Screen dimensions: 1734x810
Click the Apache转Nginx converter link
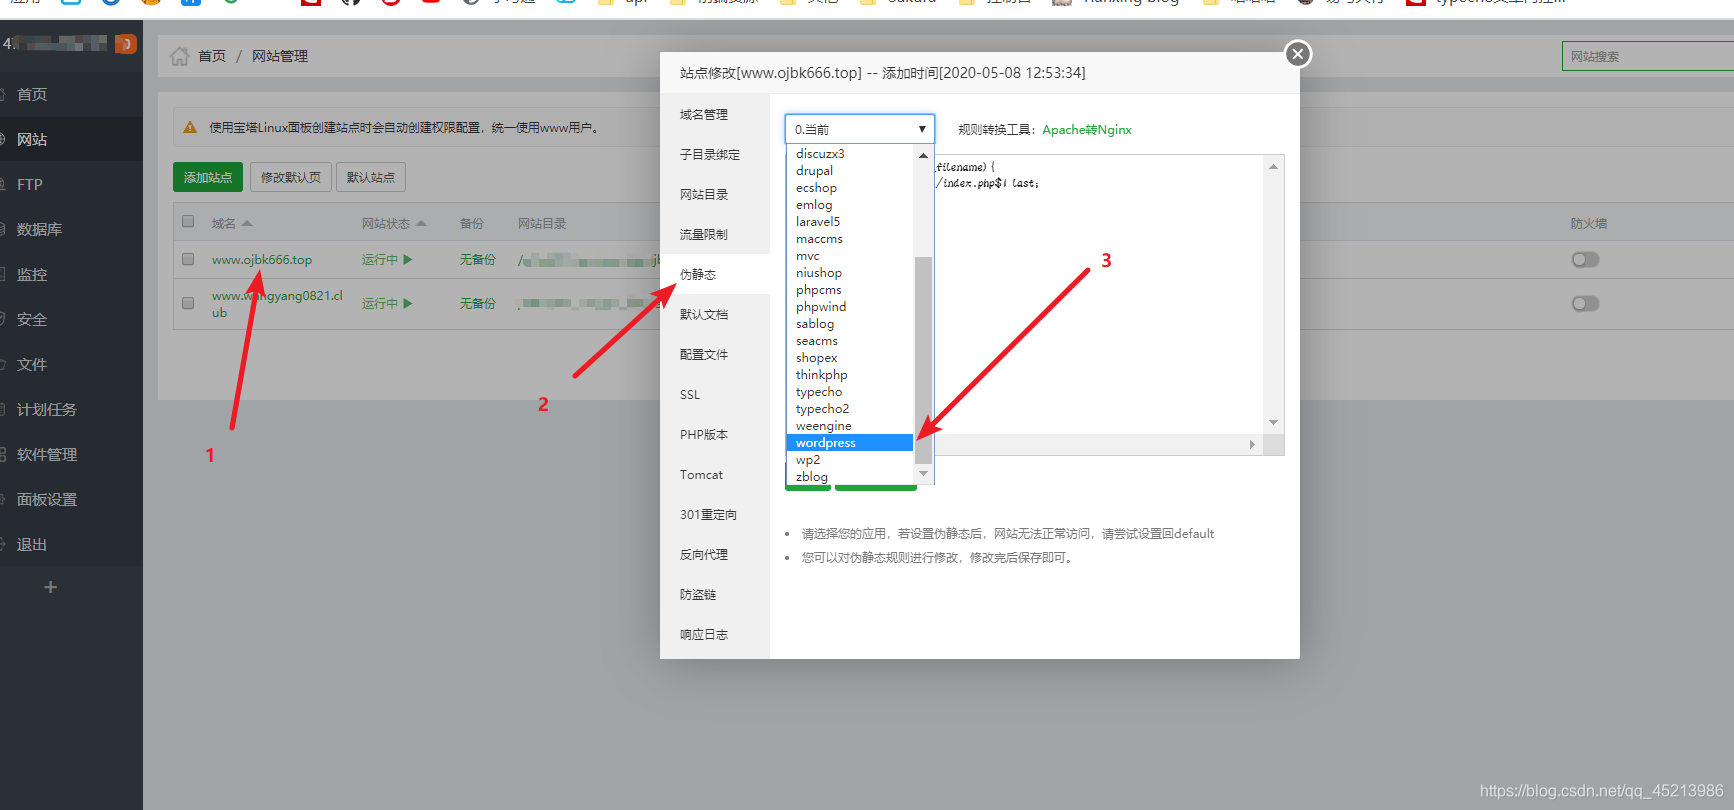click(x=1087, y=130)
